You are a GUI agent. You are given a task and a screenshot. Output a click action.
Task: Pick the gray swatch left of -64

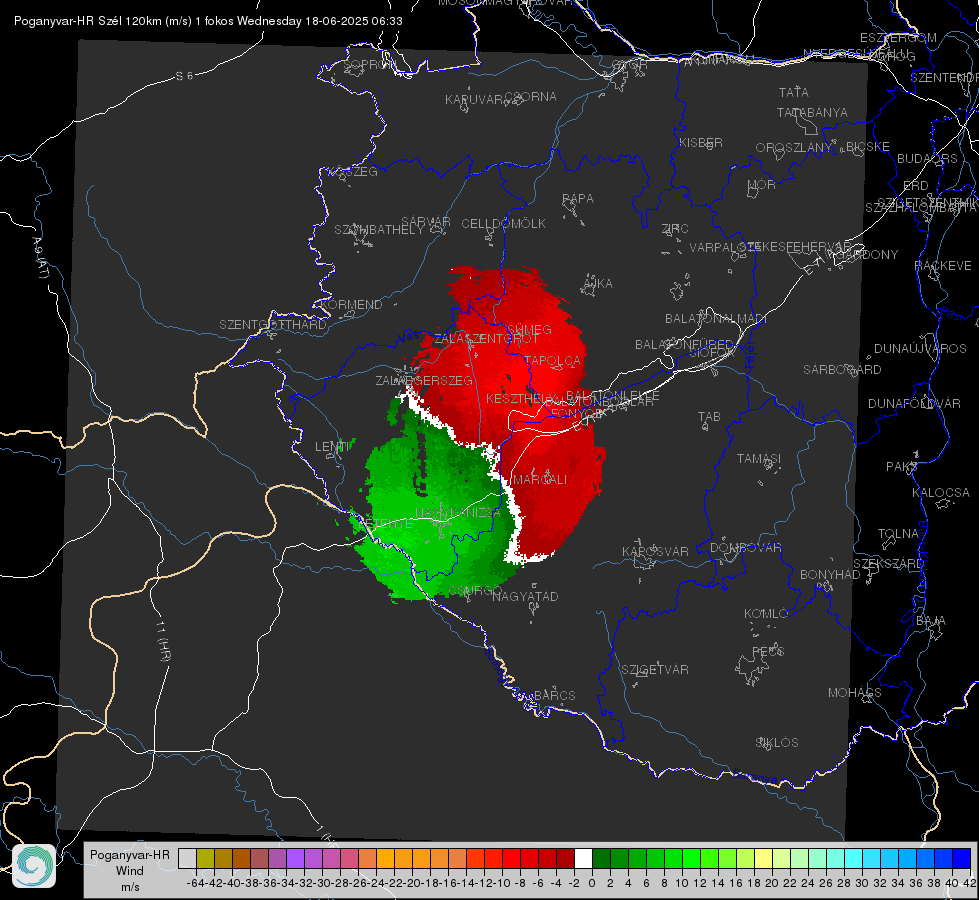(x=187, y=859)
